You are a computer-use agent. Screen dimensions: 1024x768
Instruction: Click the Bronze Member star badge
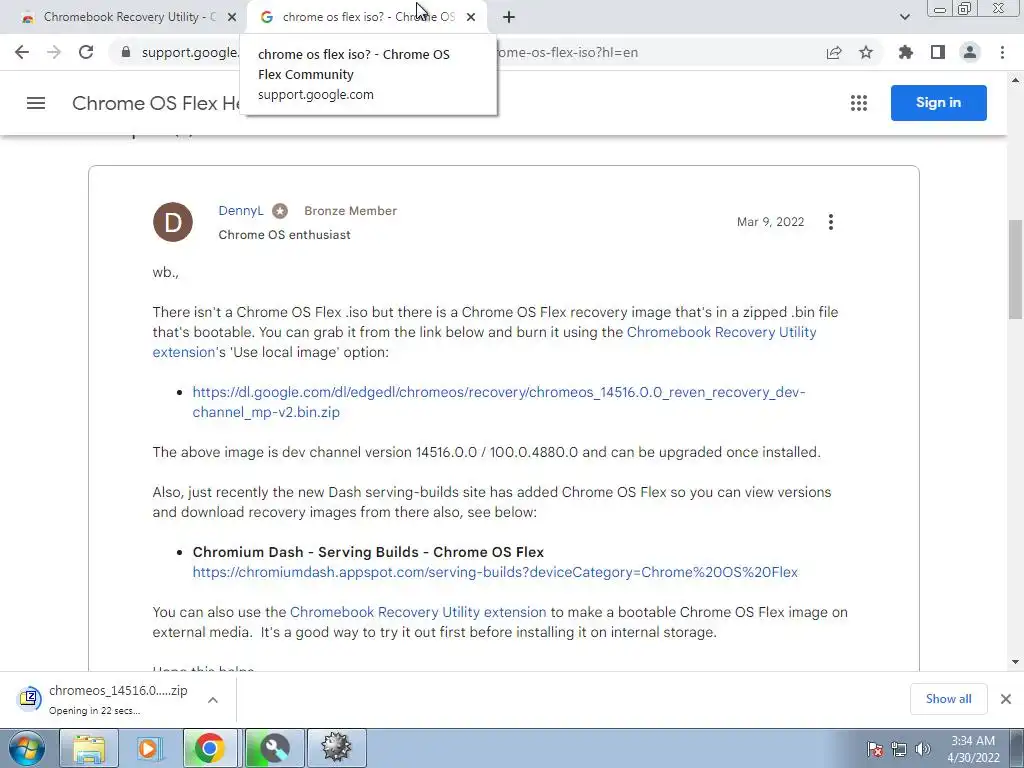coord(280,211)
